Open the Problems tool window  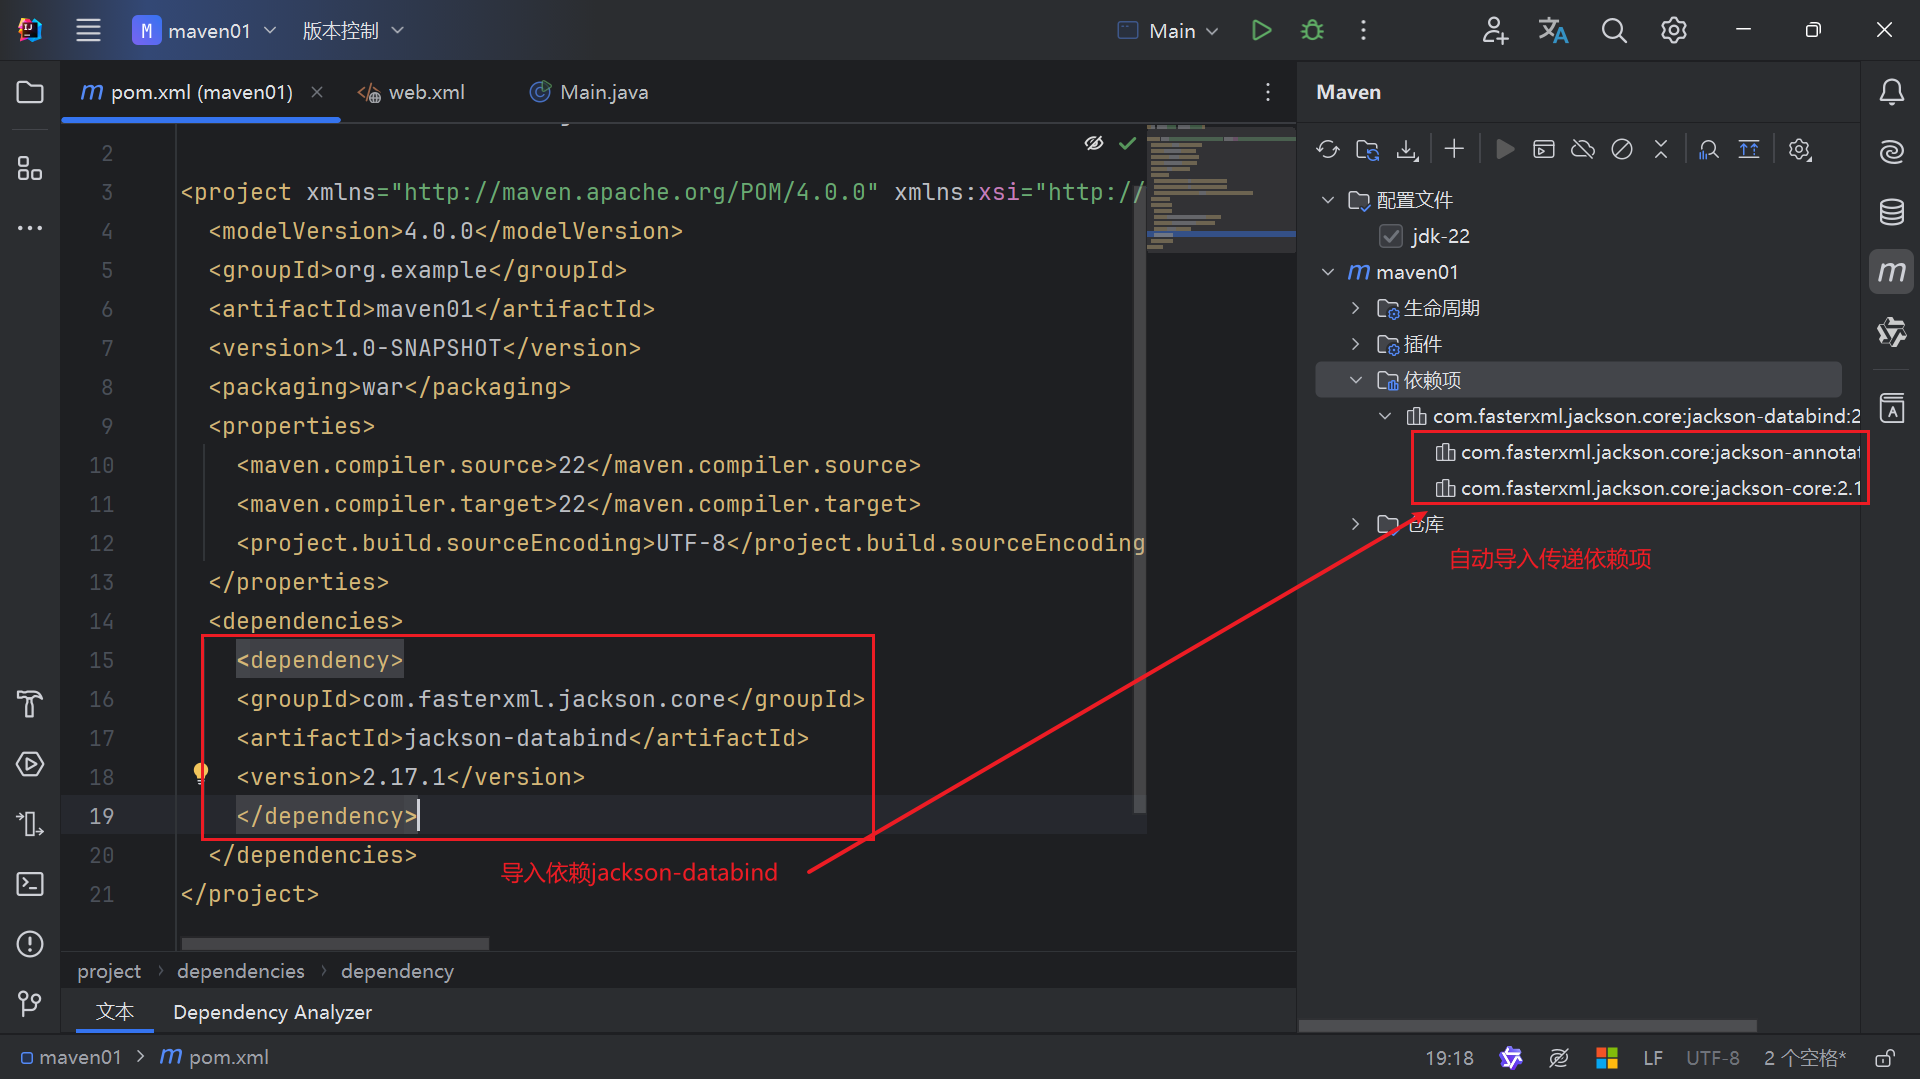tap(30, 944)
